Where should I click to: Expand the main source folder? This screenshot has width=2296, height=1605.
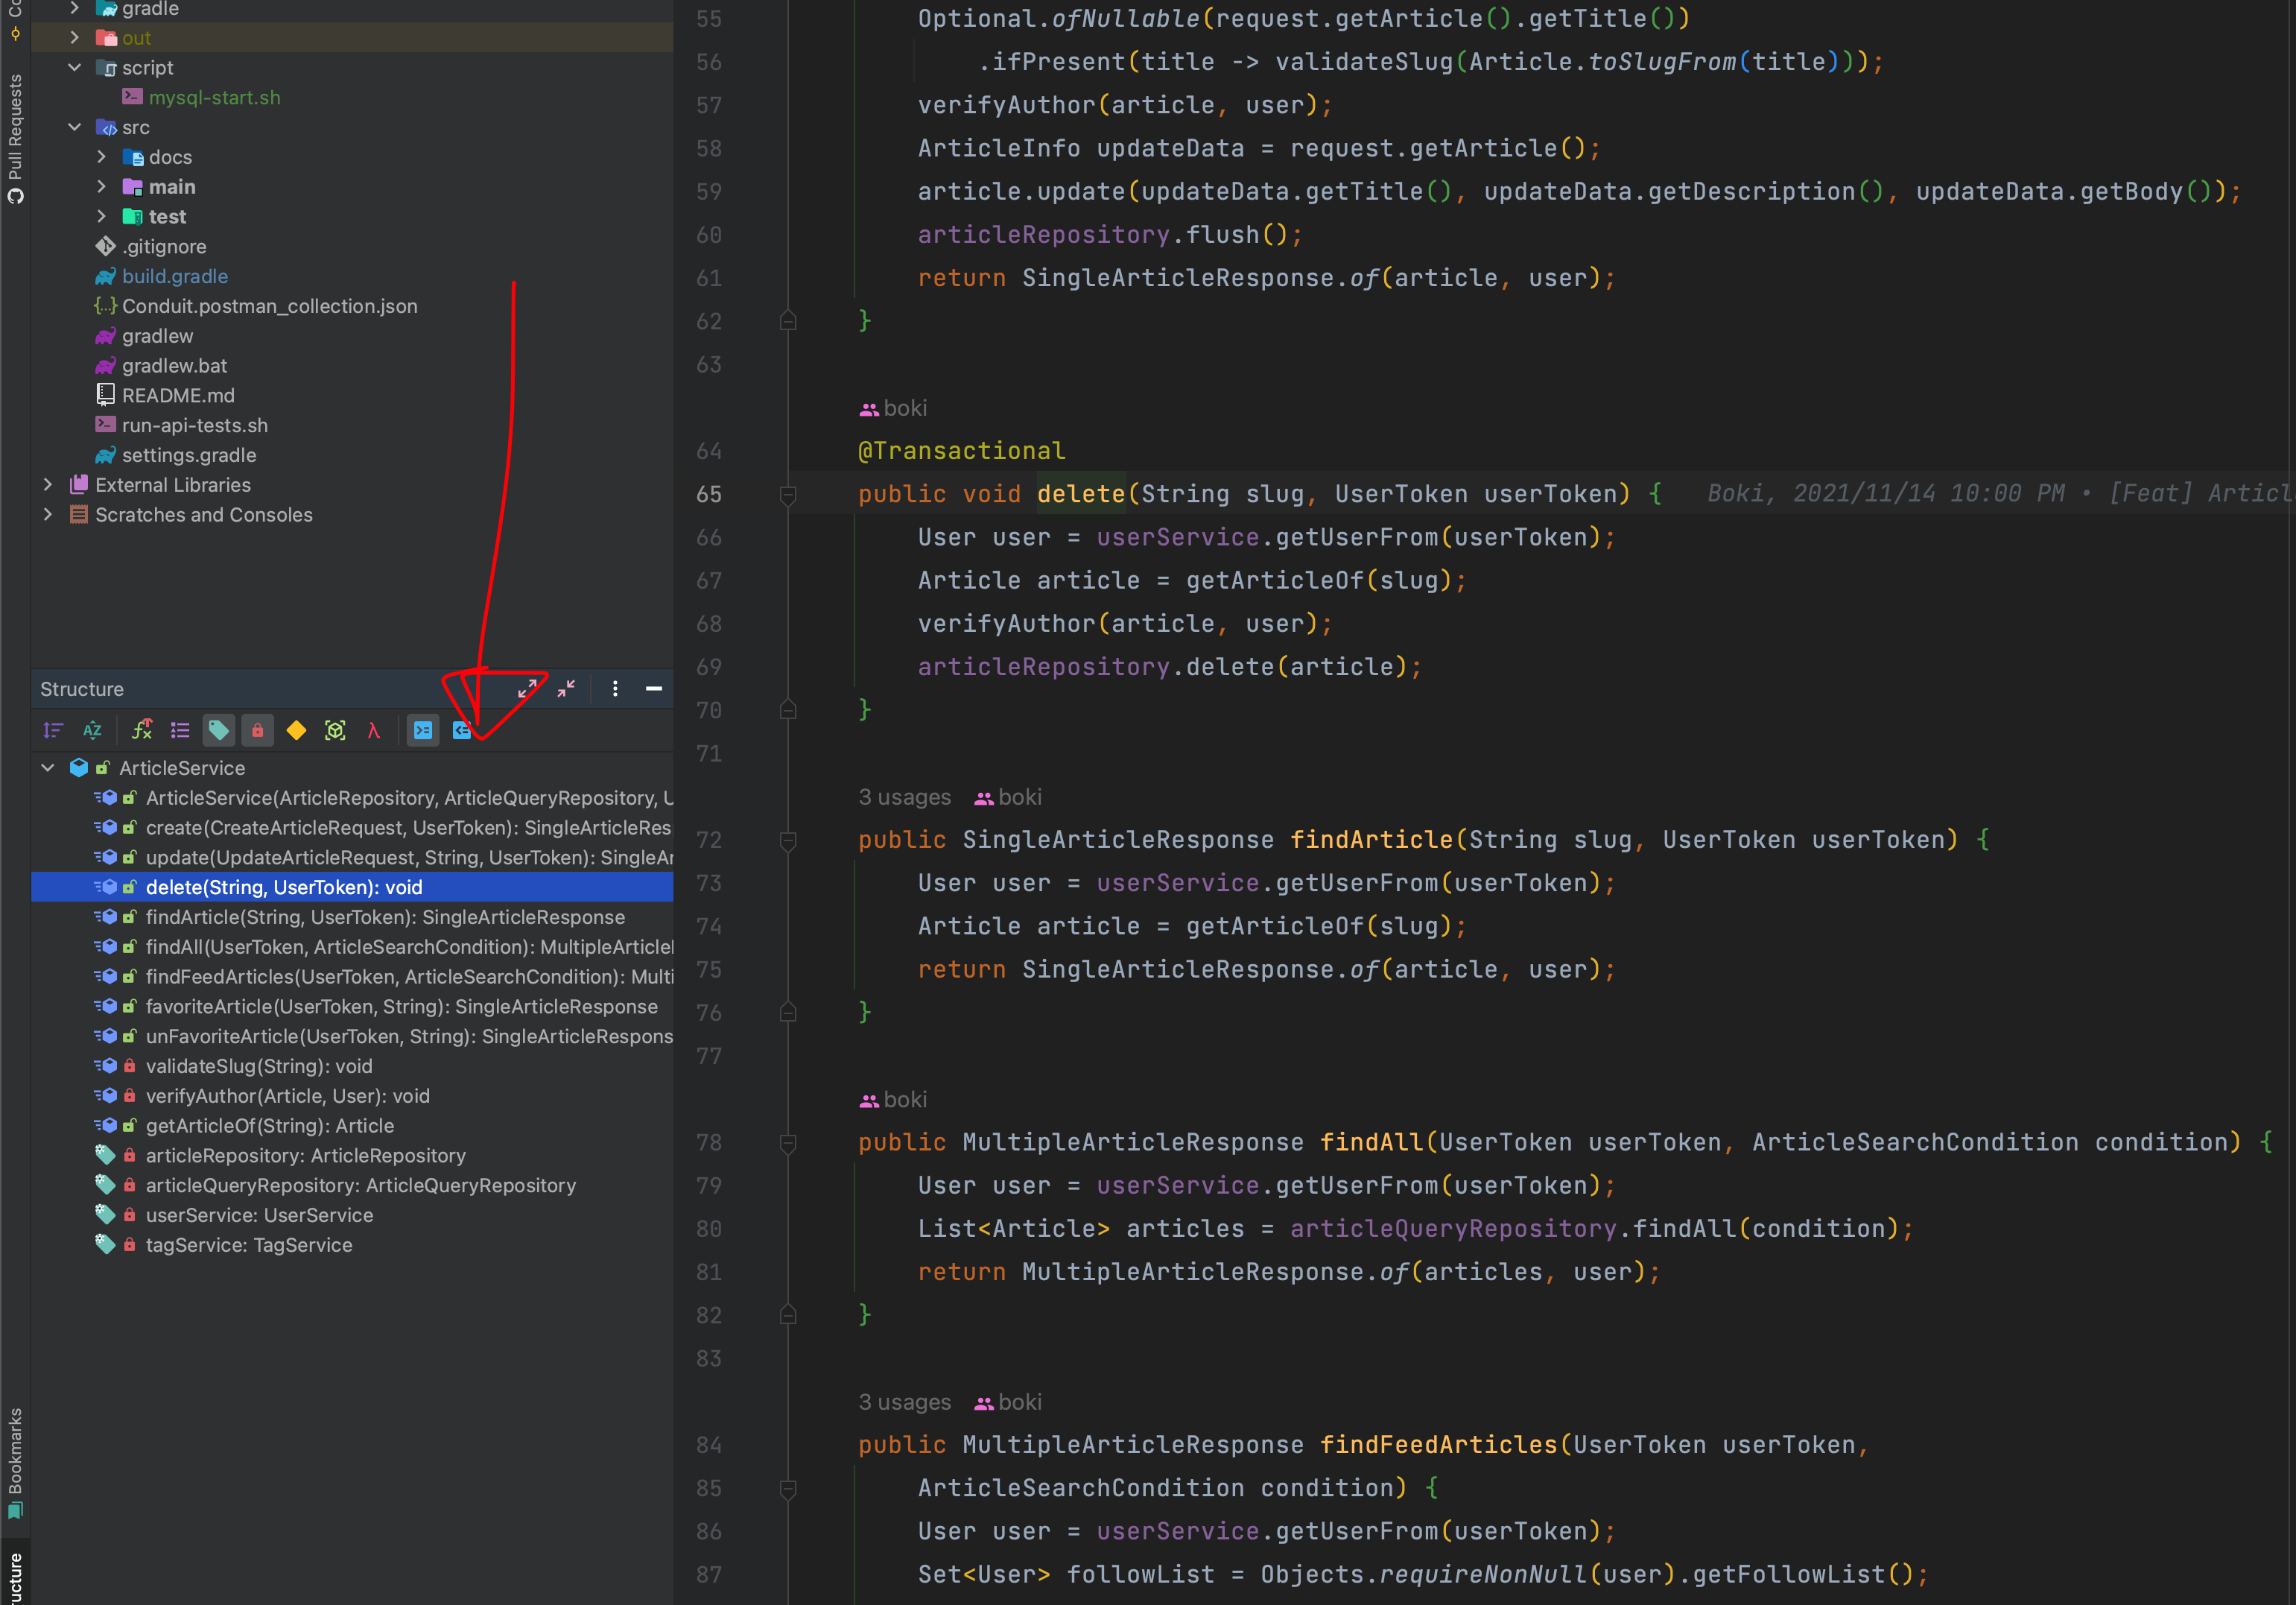(101, 187)
